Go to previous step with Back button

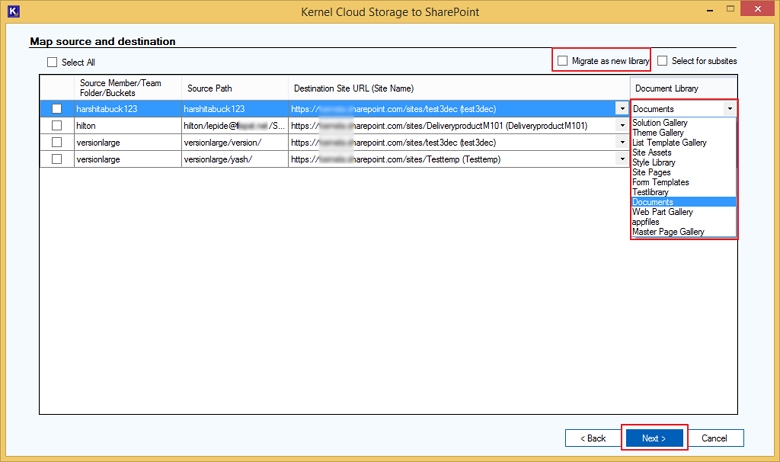(593, 438)
